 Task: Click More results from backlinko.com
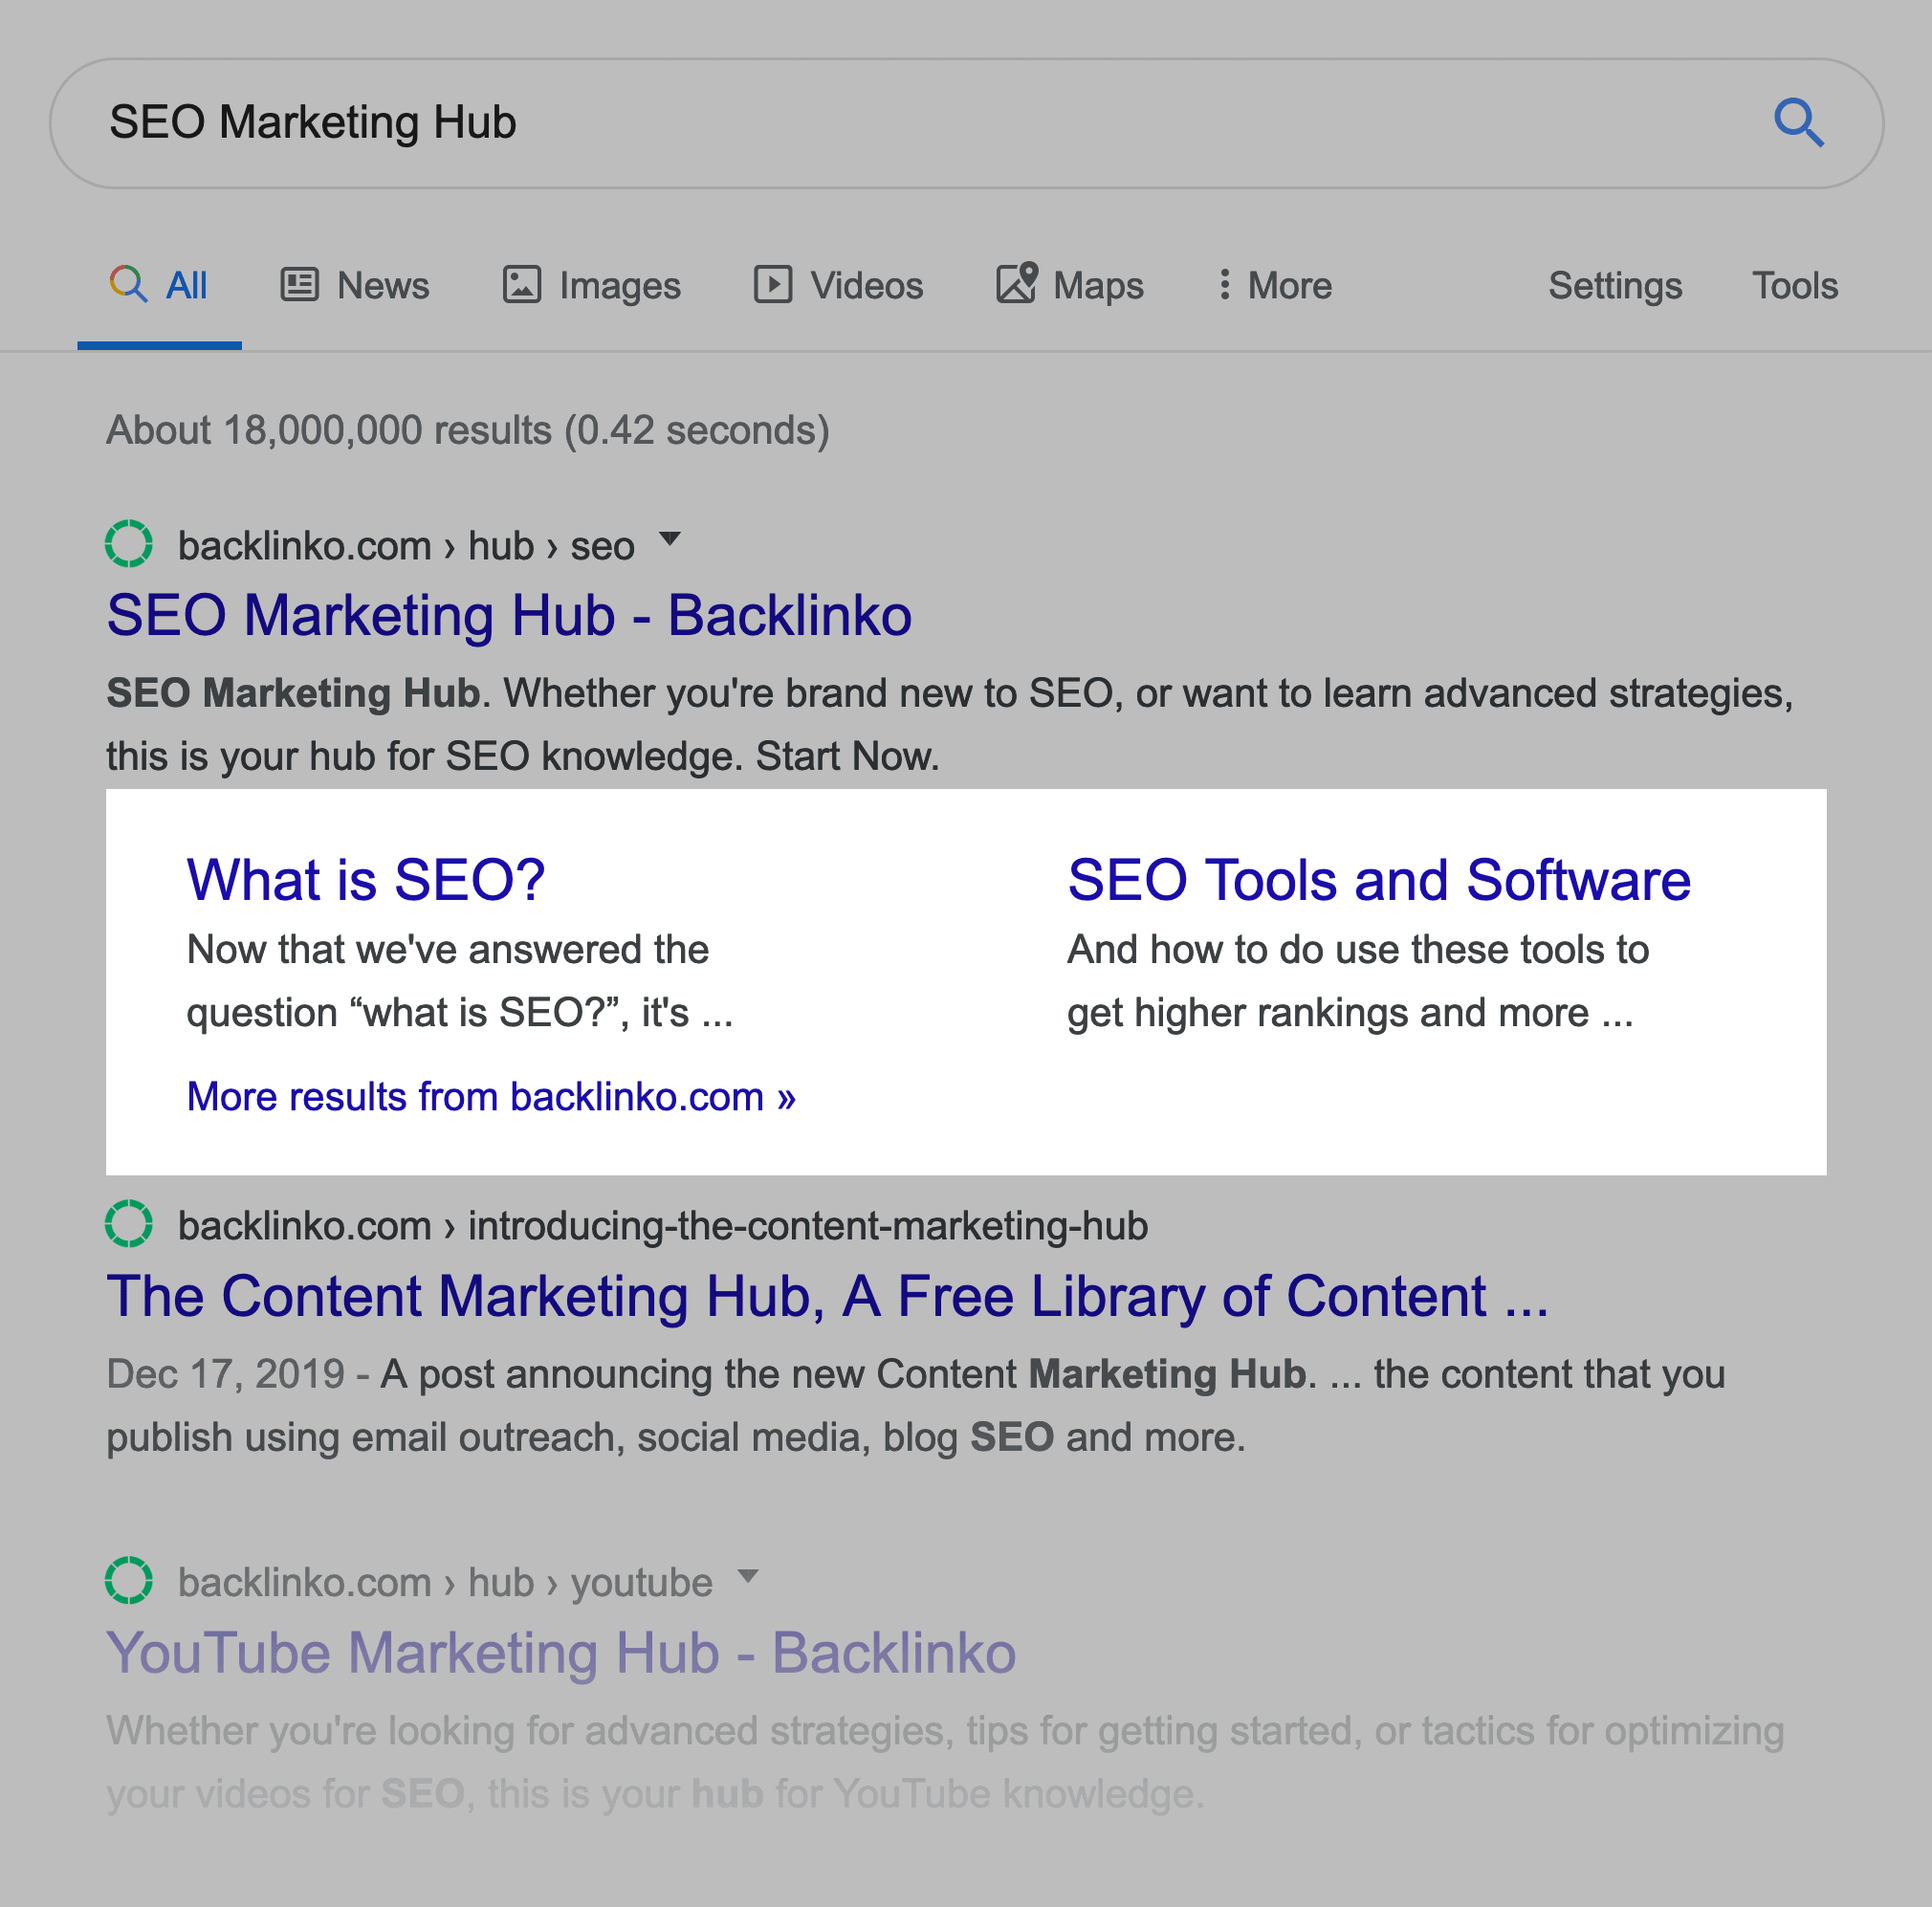(491, 1097)
